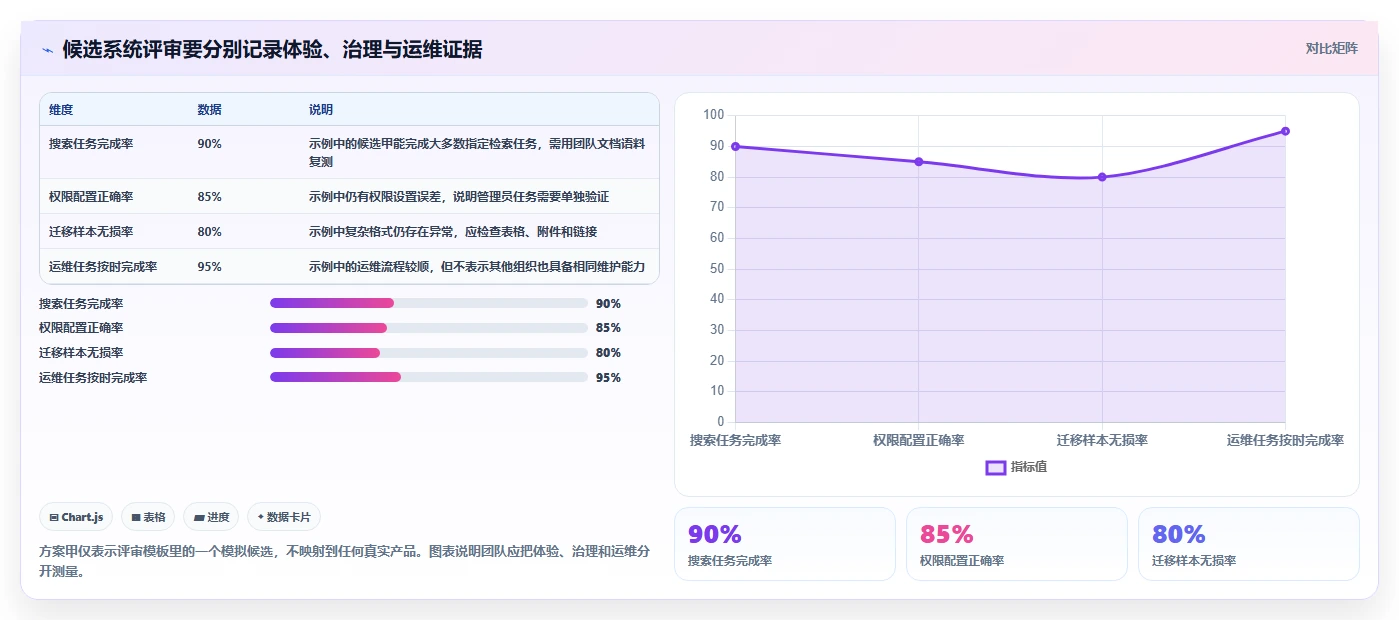Click the 维度 column header
This screenshot has width=1399, height=620.
pyautogui.click(x=61, y=109)
